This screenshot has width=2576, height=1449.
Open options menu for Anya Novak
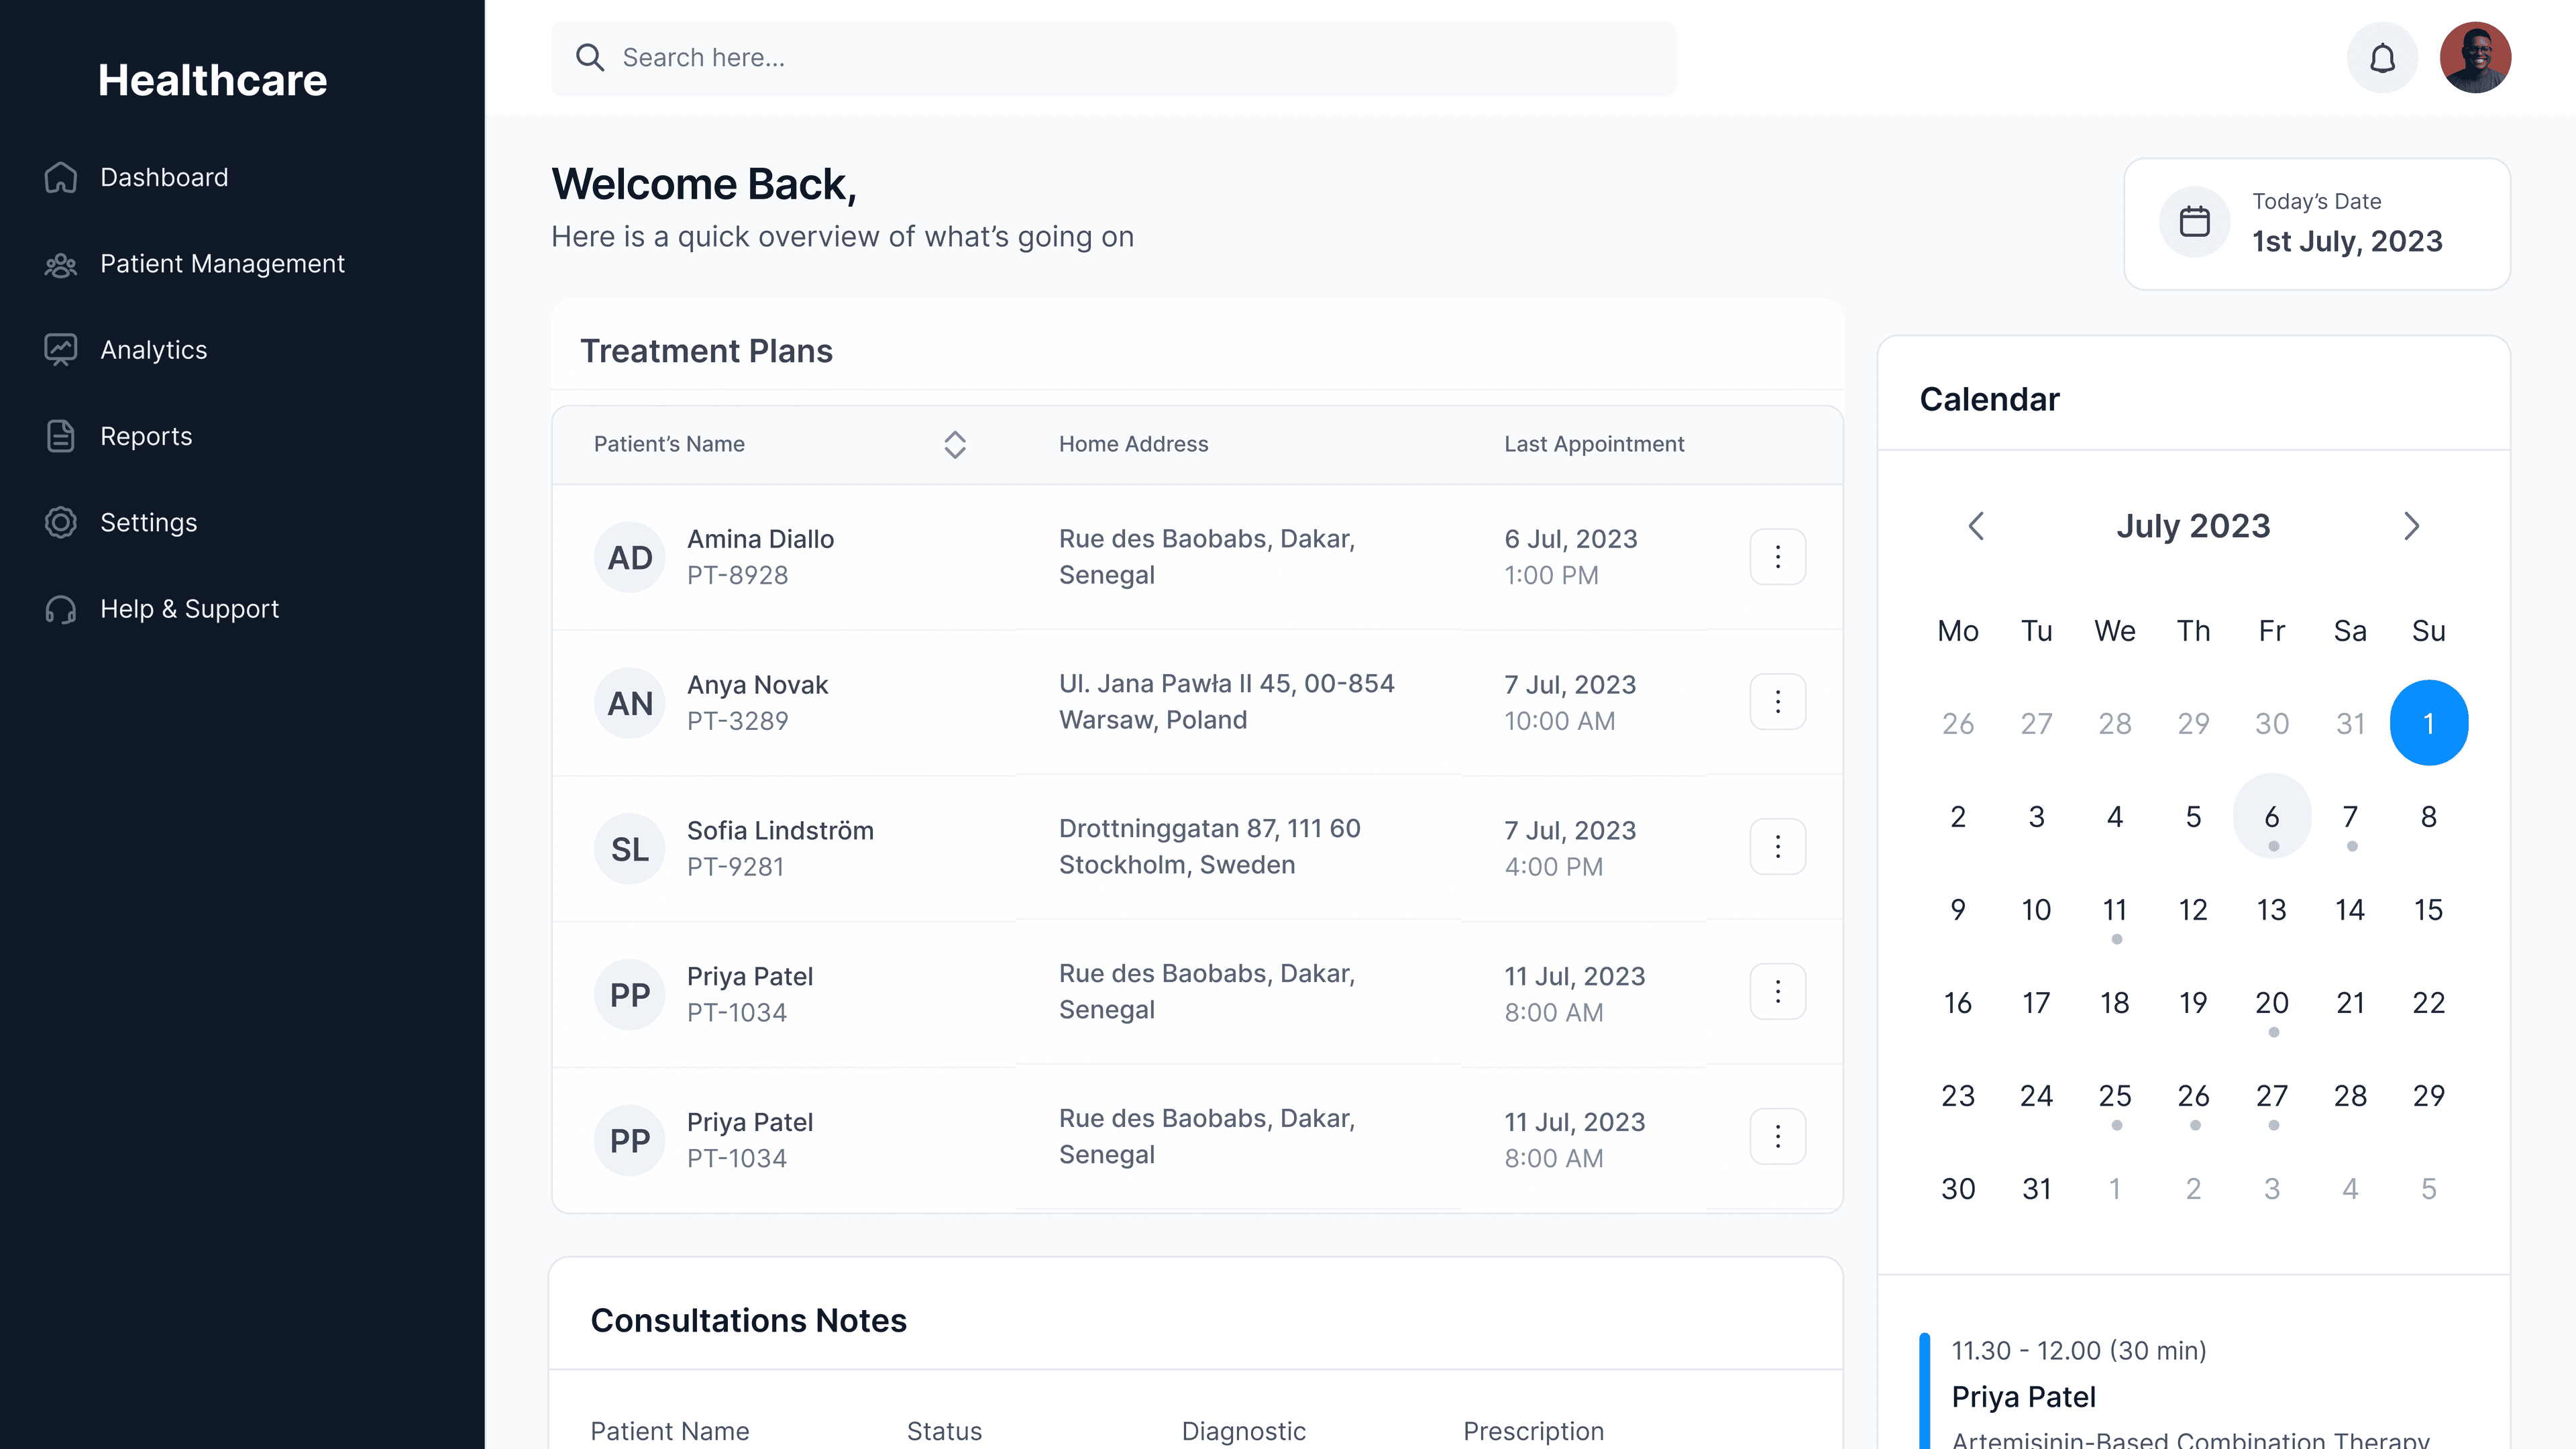click(x=1777, y=702)
